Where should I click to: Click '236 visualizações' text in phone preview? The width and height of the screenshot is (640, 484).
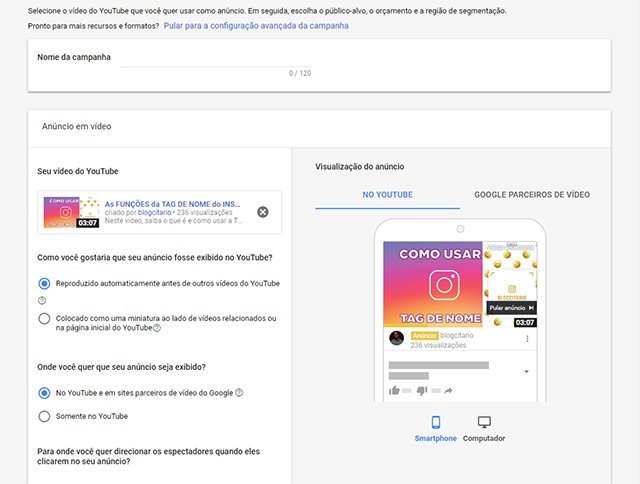438,345
